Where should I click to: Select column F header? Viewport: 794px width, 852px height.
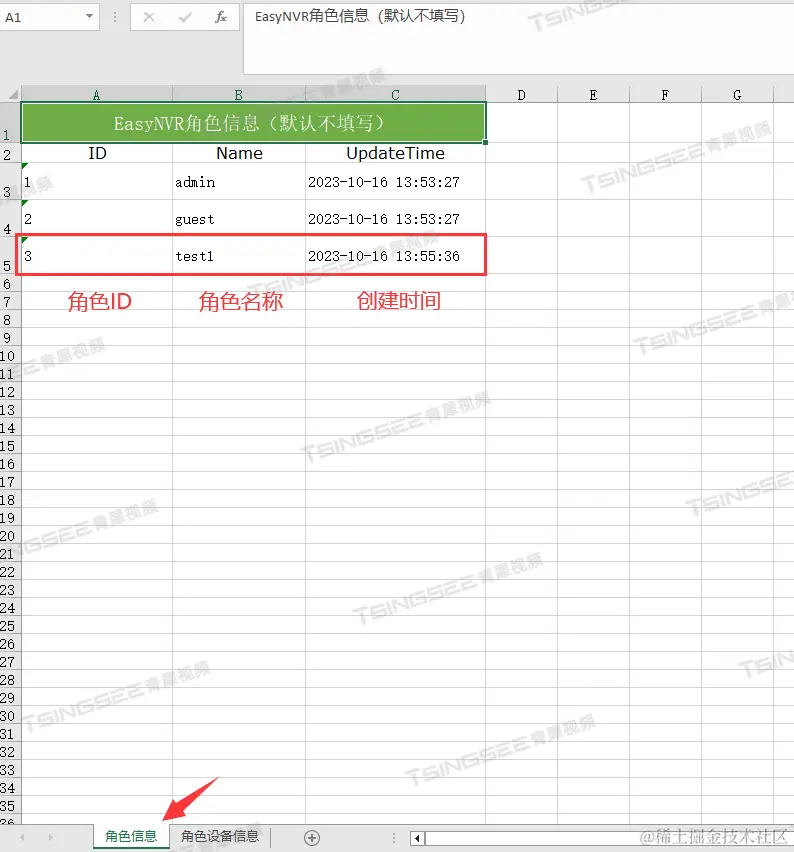[665, 95]
